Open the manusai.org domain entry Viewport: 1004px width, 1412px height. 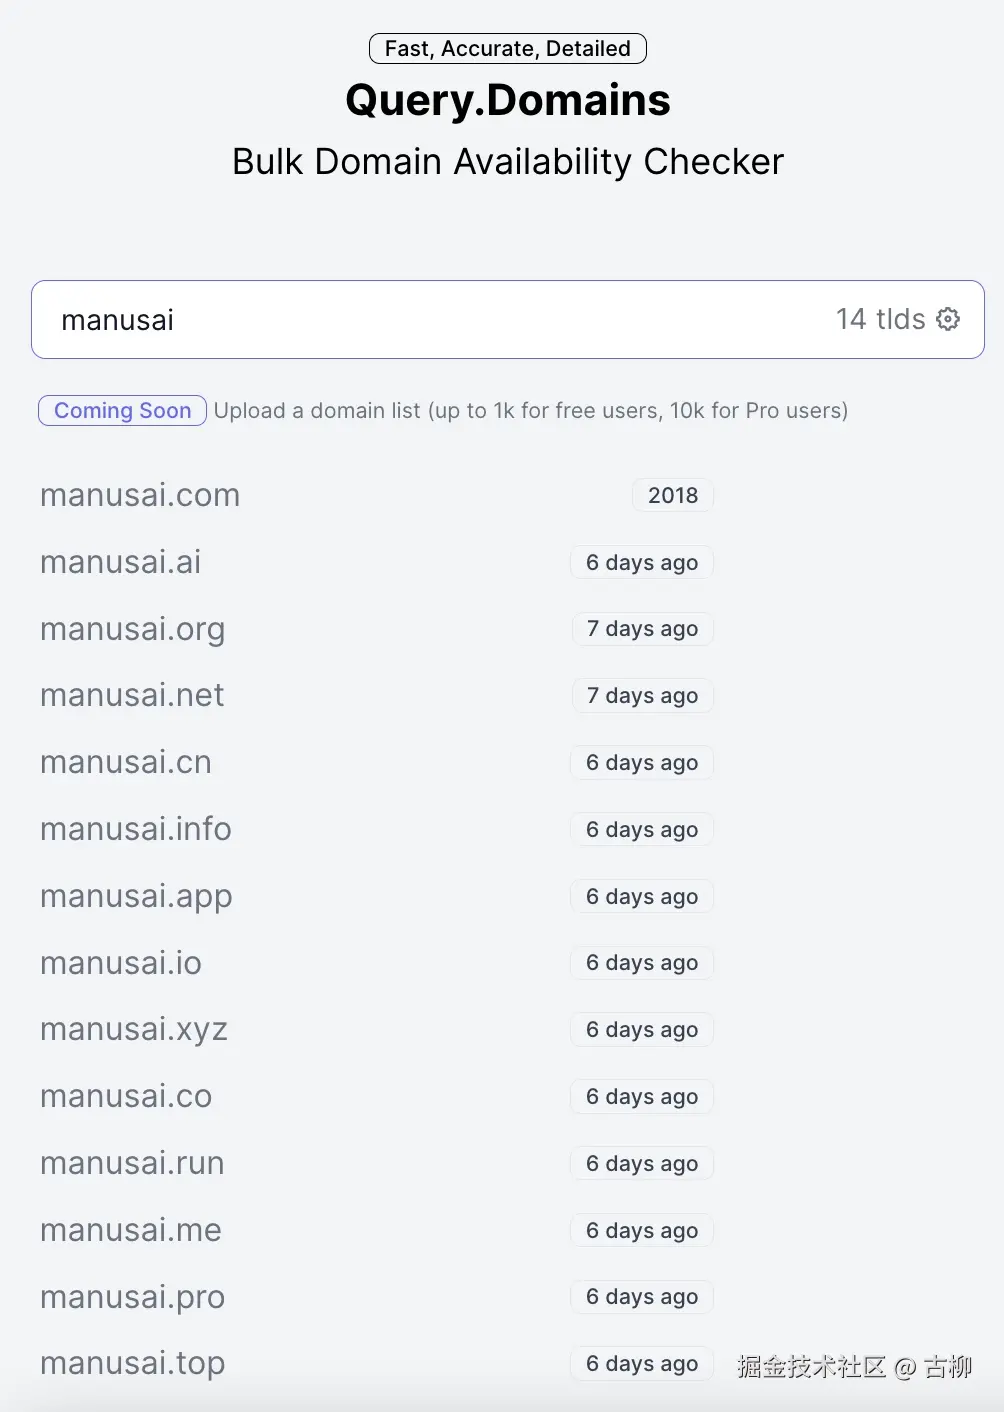(x=132, y=629)
